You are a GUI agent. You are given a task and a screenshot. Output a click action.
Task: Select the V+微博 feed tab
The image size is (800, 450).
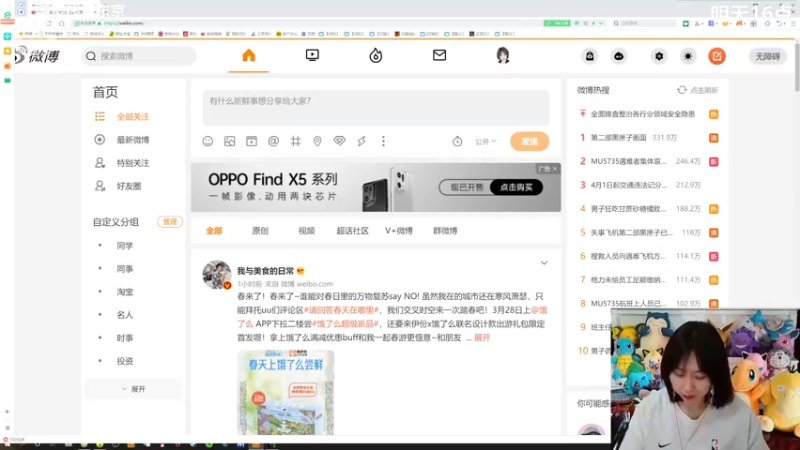point(399,231)
